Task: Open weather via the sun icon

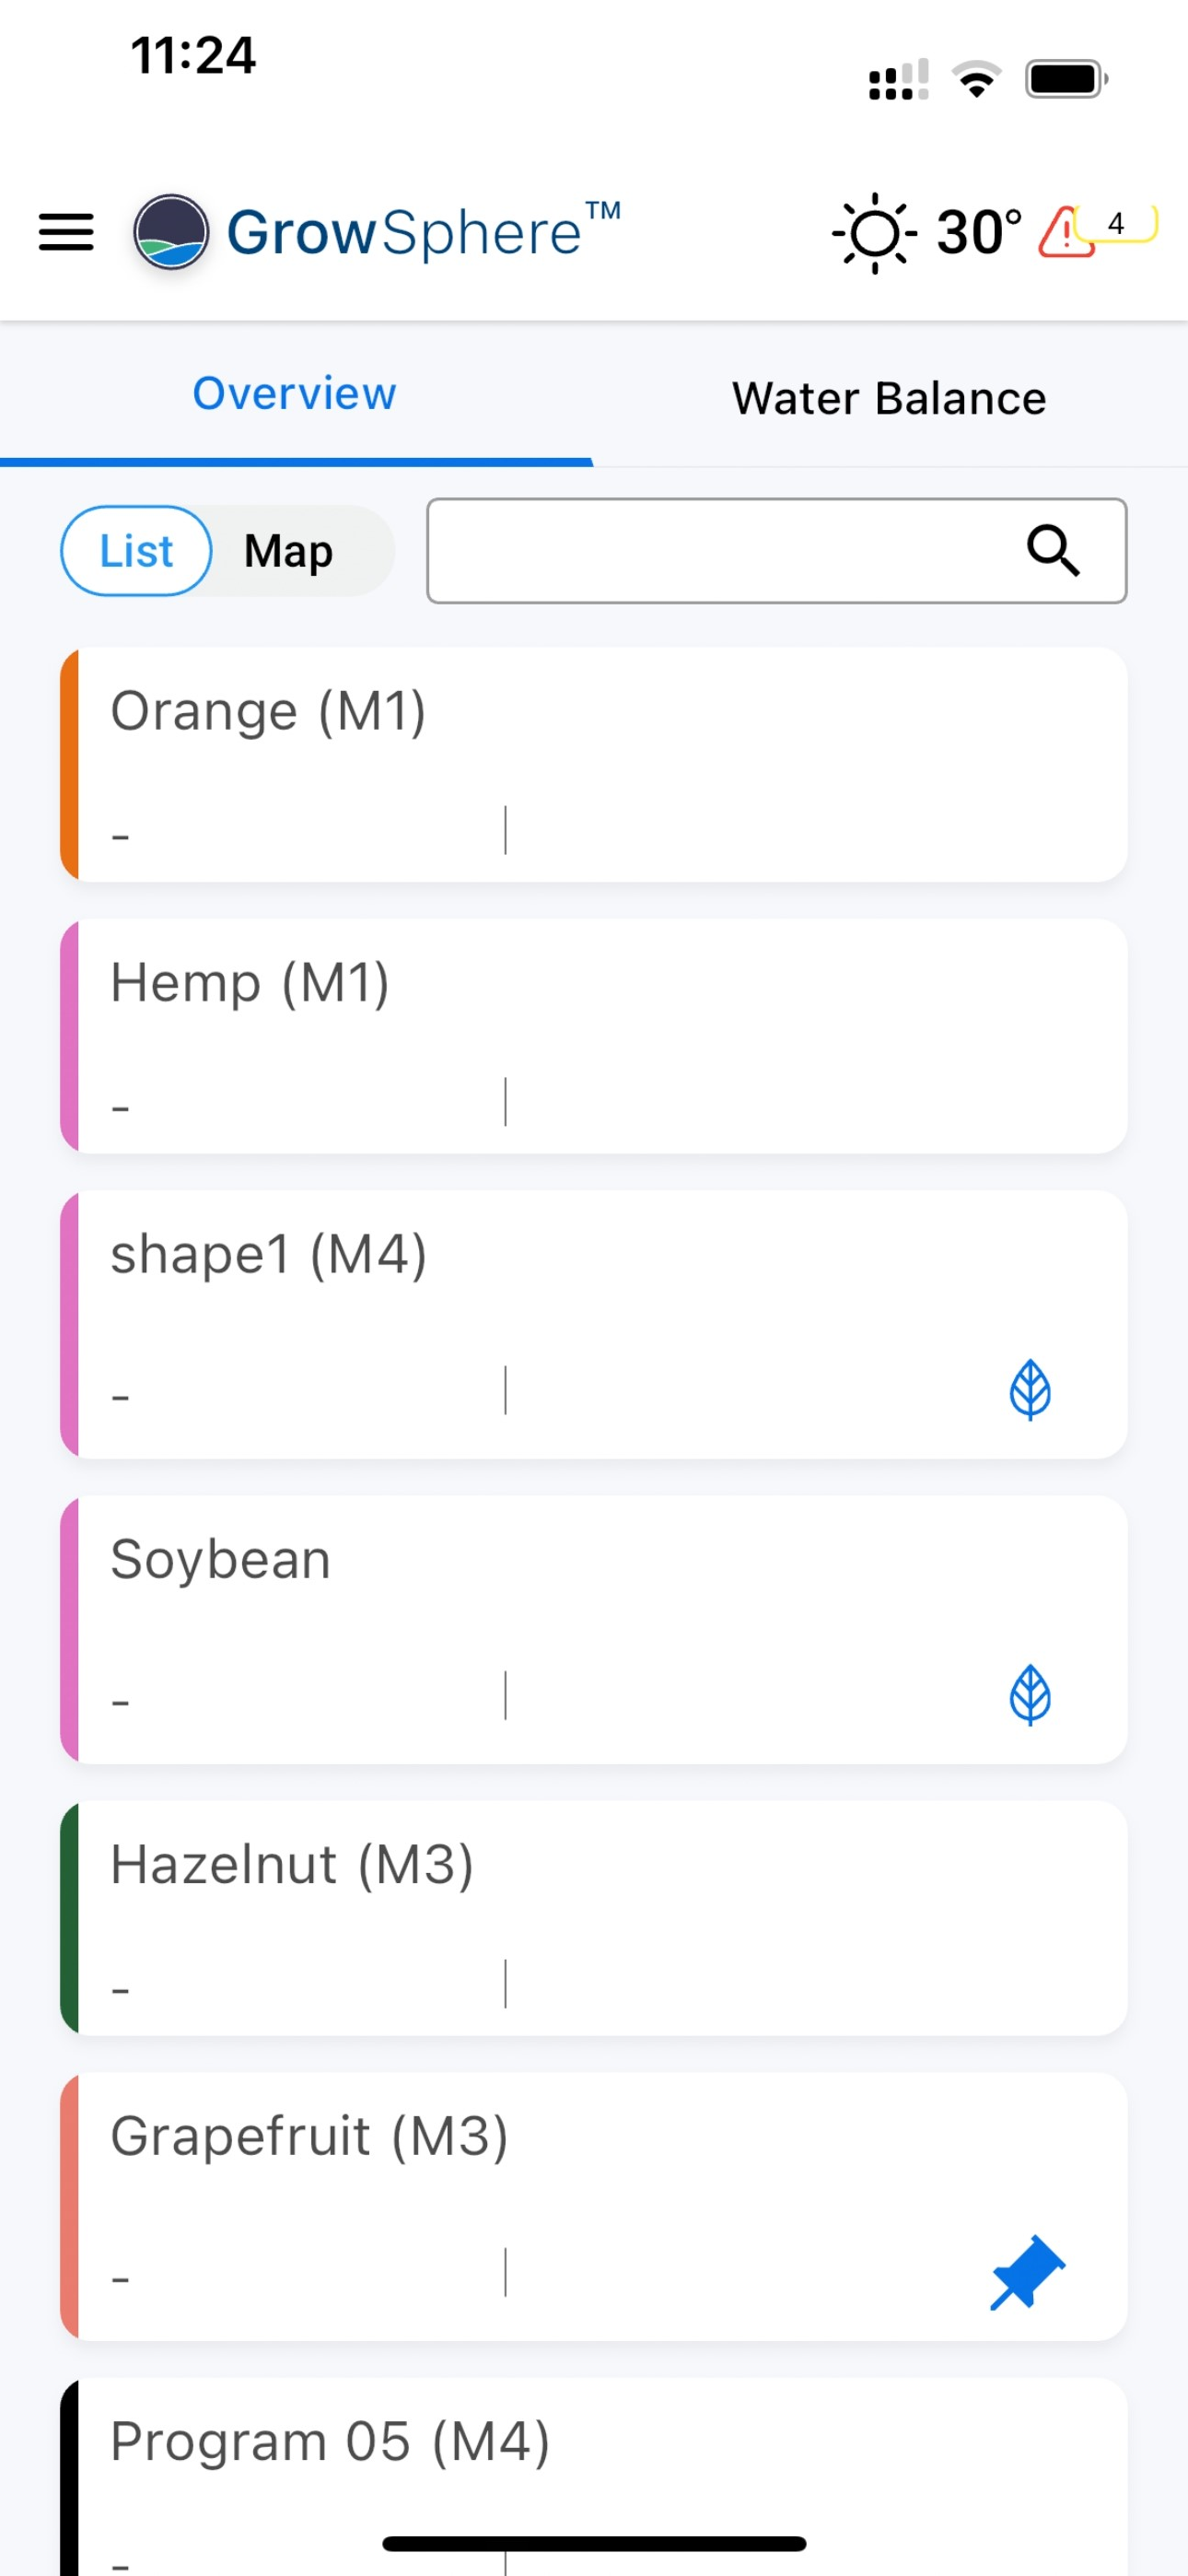Action: pos(875,232)
